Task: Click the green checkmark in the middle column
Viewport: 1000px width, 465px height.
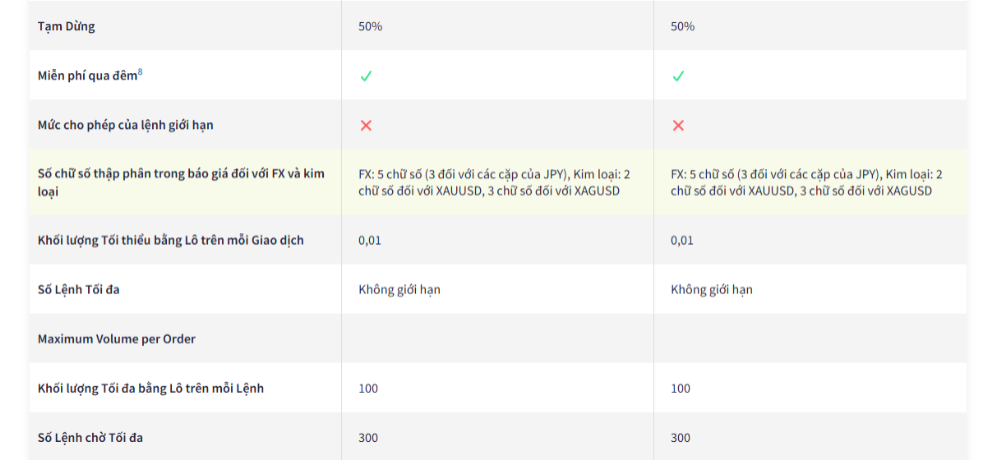Action: click(x=366, y=76)
